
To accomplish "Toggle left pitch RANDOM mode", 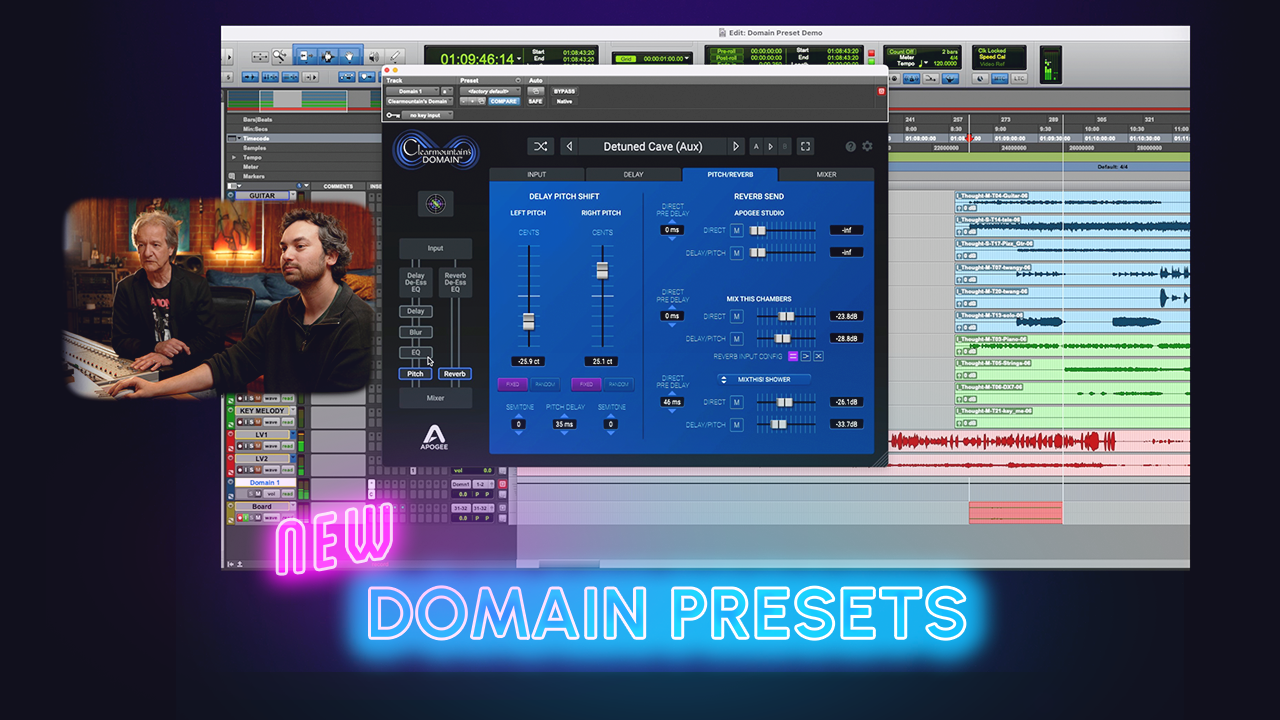I will [x=545, y=384].
